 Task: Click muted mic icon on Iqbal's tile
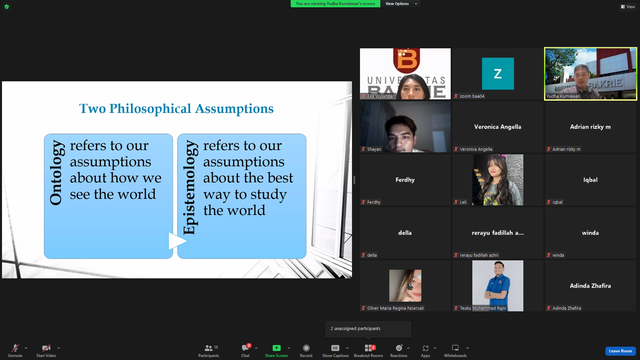[x=549, y=202]
